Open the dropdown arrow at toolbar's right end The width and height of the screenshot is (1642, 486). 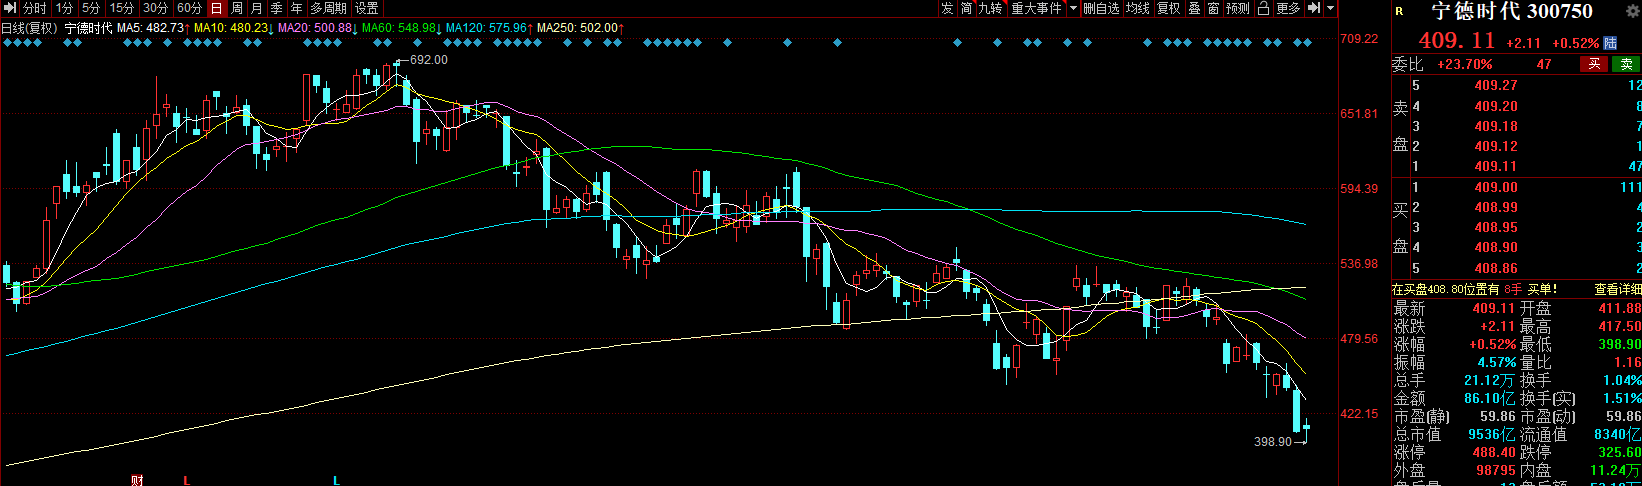pyautogui.click(x=1331, y=8)
